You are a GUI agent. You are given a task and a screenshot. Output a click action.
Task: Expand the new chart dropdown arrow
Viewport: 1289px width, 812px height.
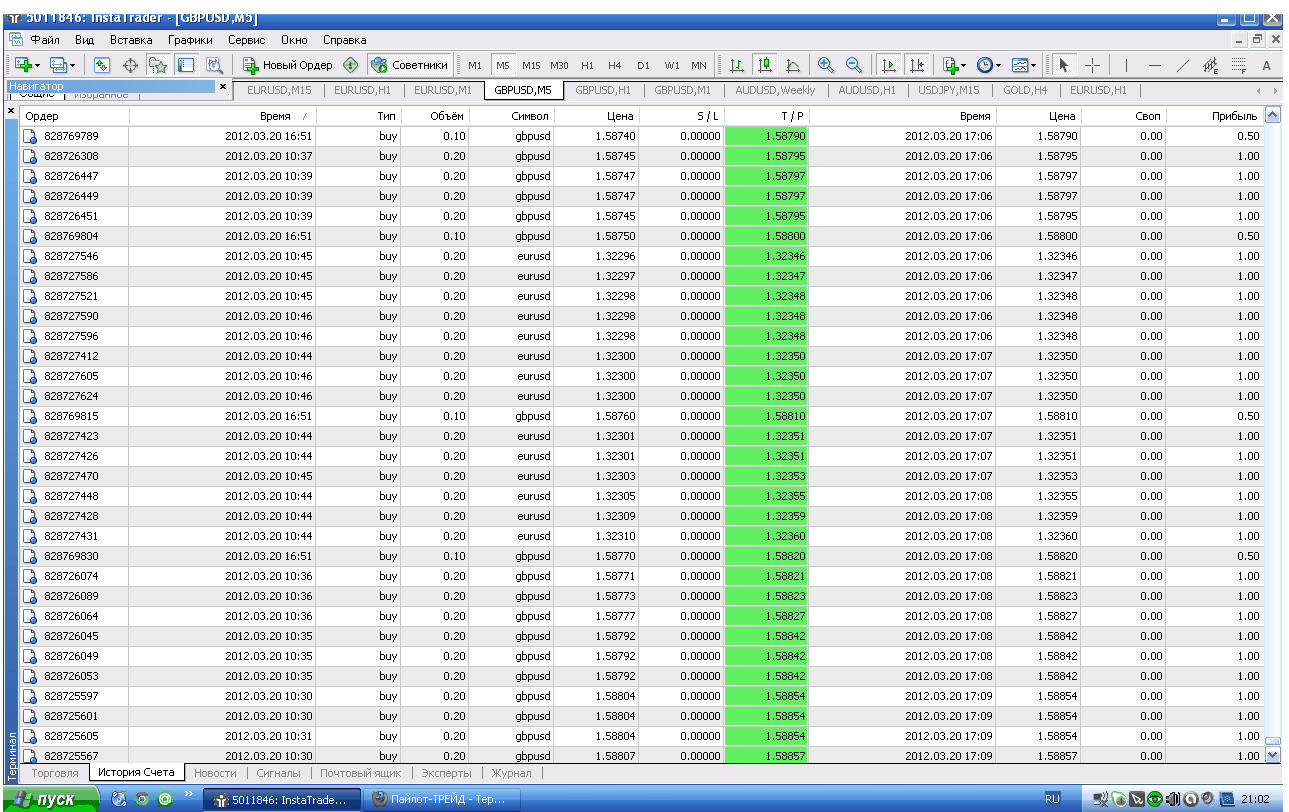pyautogui.click(x=37, y=65)
